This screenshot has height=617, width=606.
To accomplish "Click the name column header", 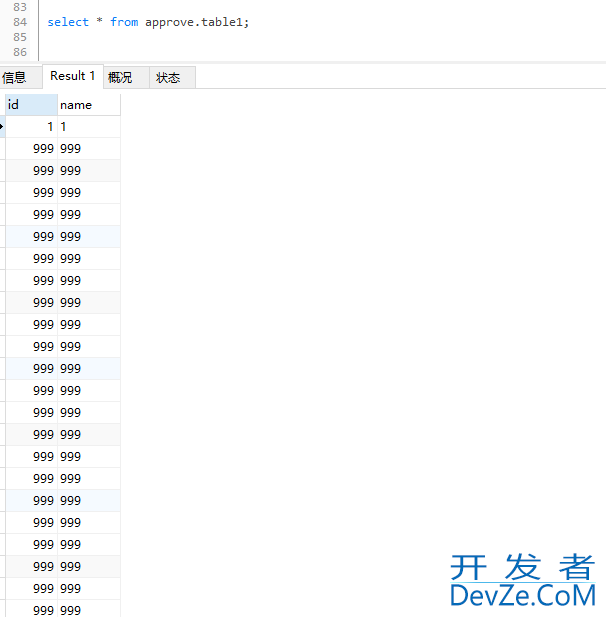I will (89, 105).
